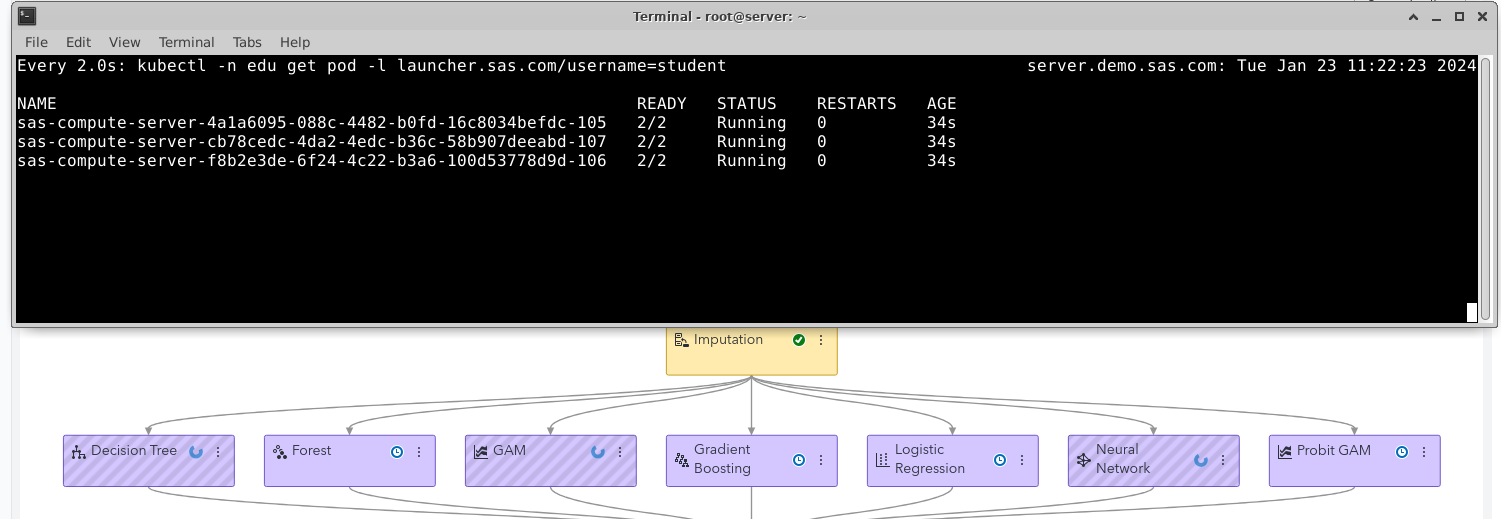Open the View menu in Terminal

124,42
